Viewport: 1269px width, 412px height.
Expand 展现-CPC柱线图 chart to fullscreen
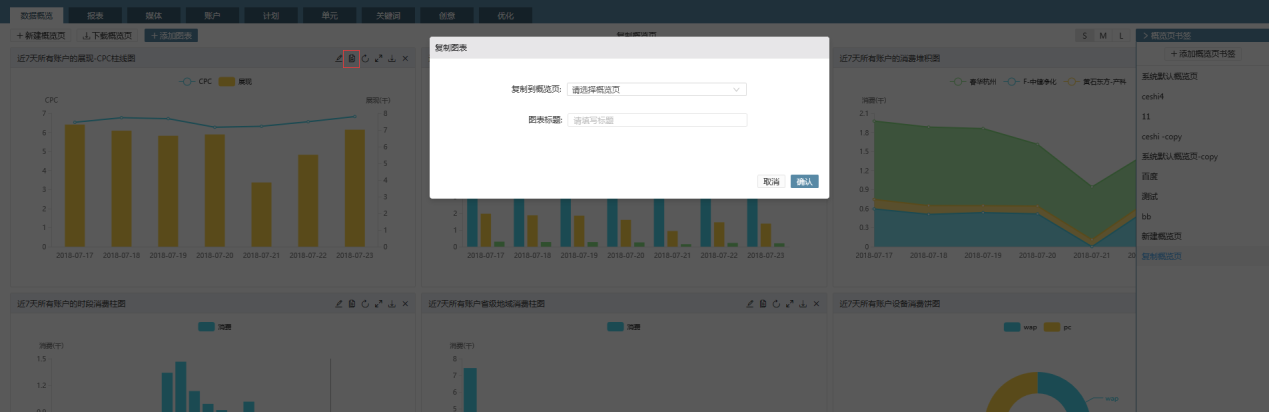378,59
